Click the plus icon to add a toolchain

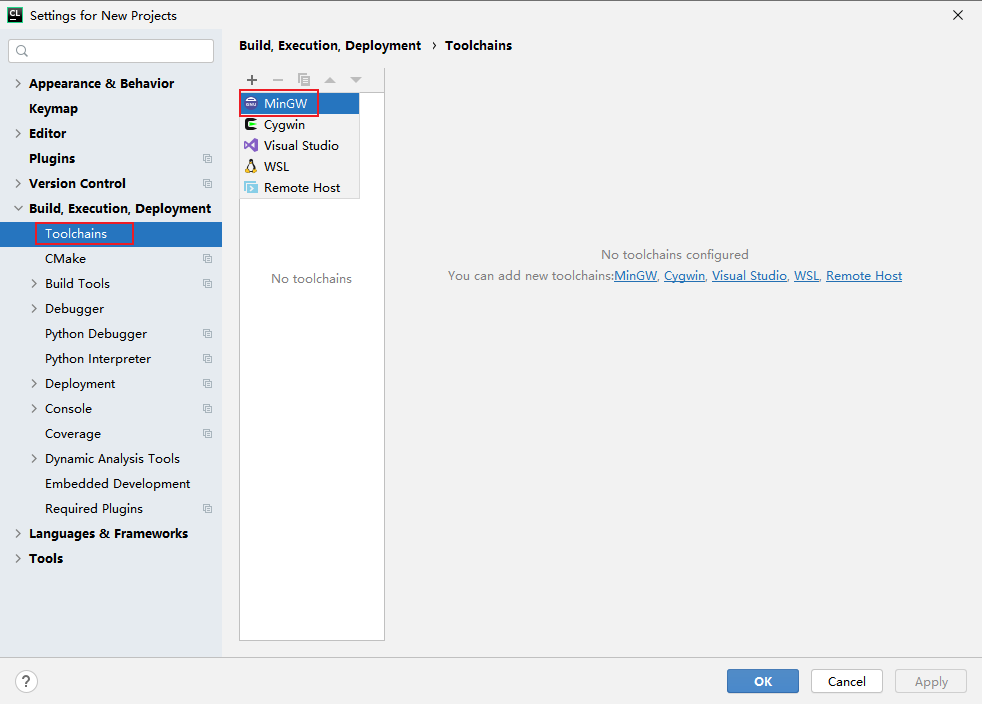(252, 80)
